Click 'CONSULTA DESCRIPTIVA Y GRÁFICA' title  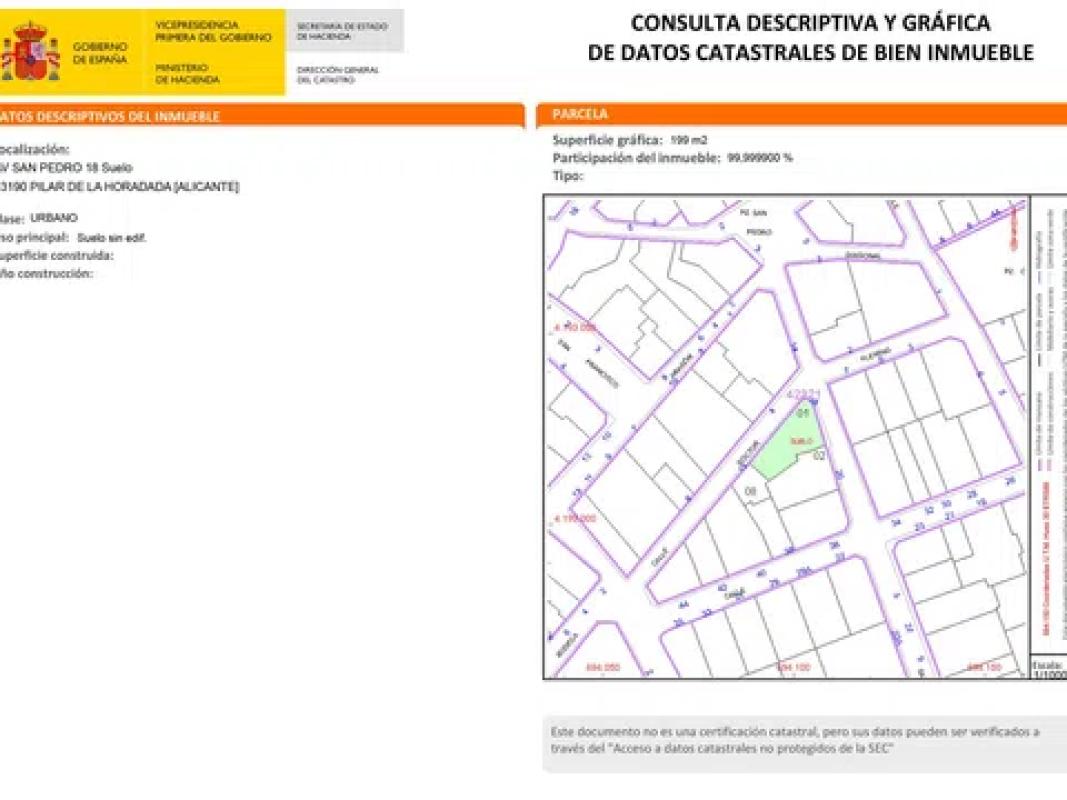pyautogui.click(x=810, y=23)
